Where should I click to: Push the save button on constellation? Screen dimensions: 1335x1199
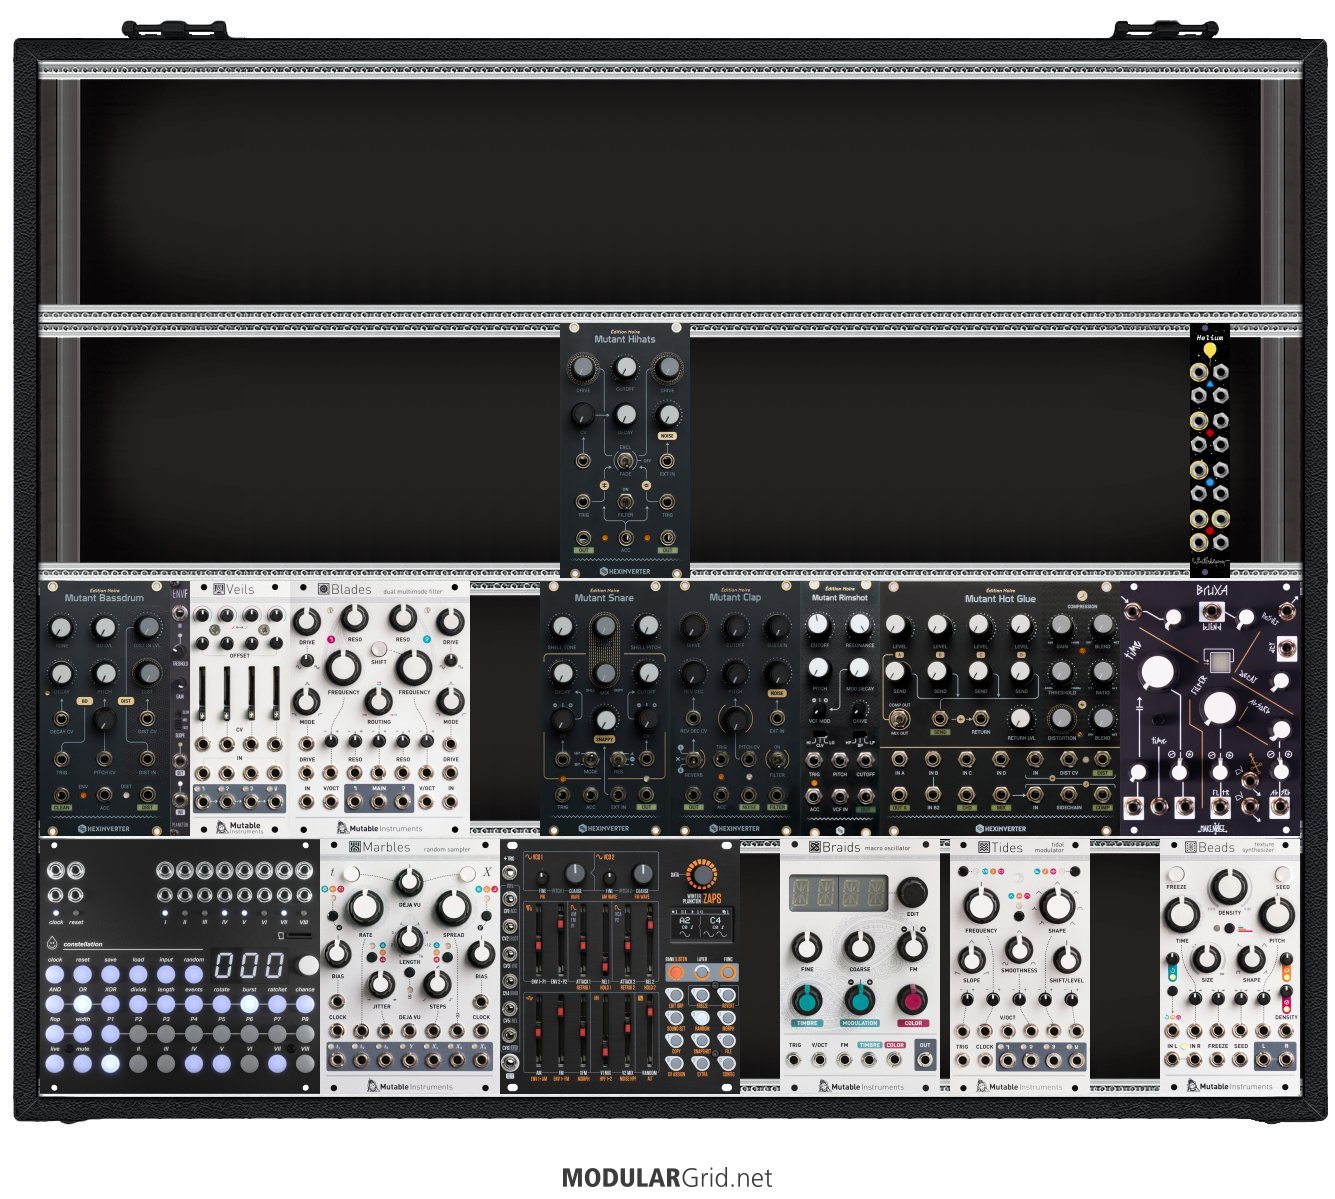110,975
